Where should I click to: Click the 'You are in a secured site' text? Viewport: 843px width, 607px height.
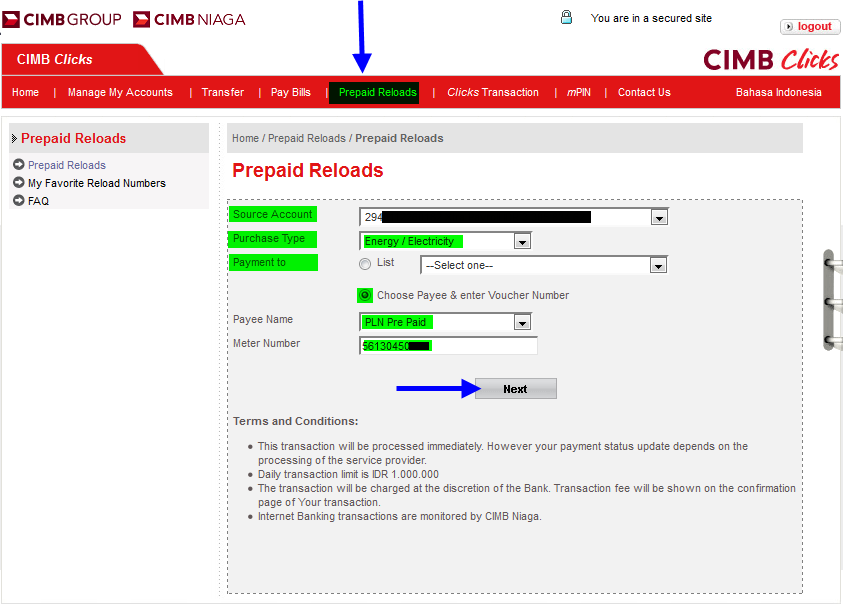coord(651,18)
